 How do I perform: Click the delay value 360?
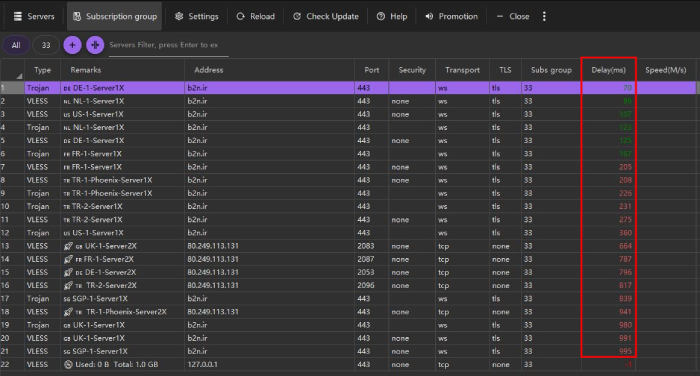pos(625,233)
